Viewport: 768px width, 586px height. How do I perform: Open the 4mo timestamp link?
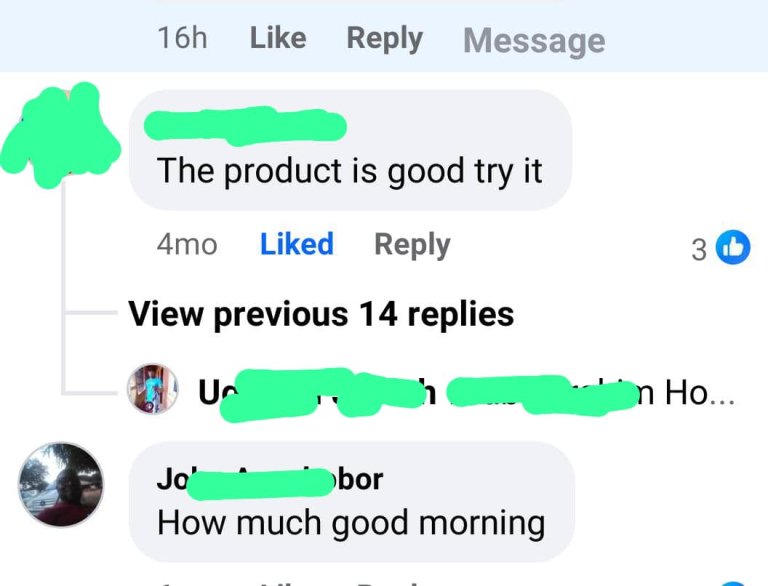click(x=187, y=244)
